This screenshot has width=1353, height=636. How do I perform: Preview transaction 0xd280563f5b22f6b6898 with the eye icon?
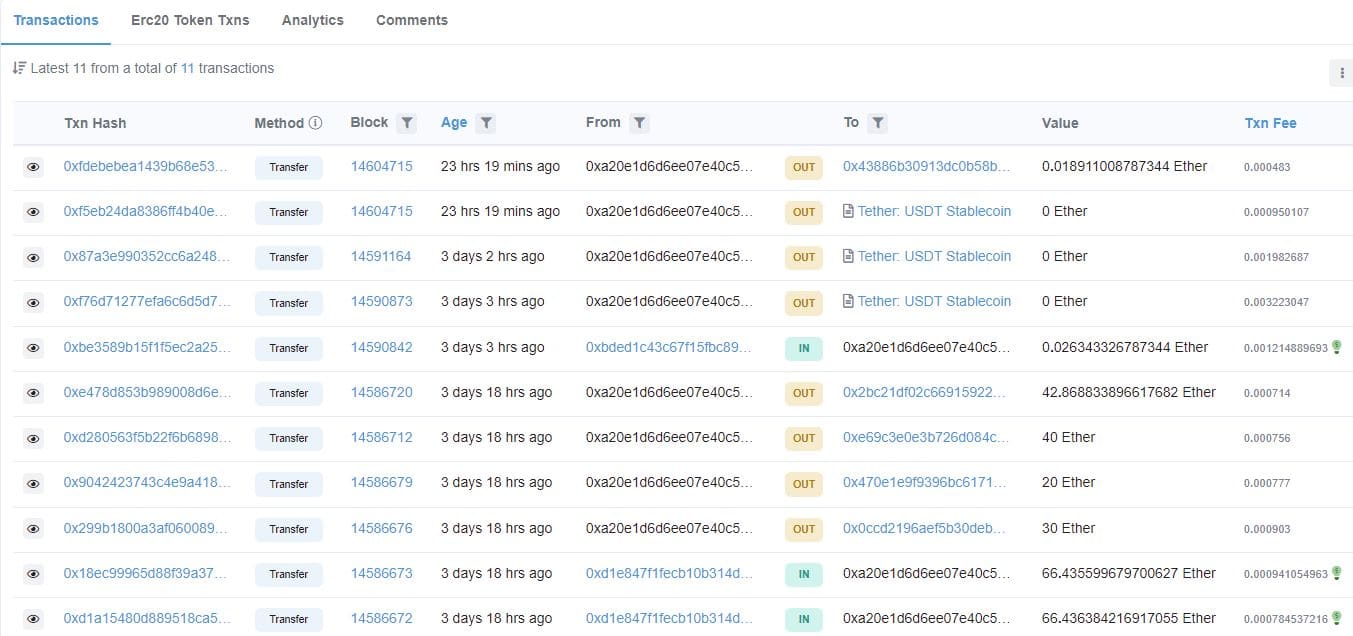(33, 438)
